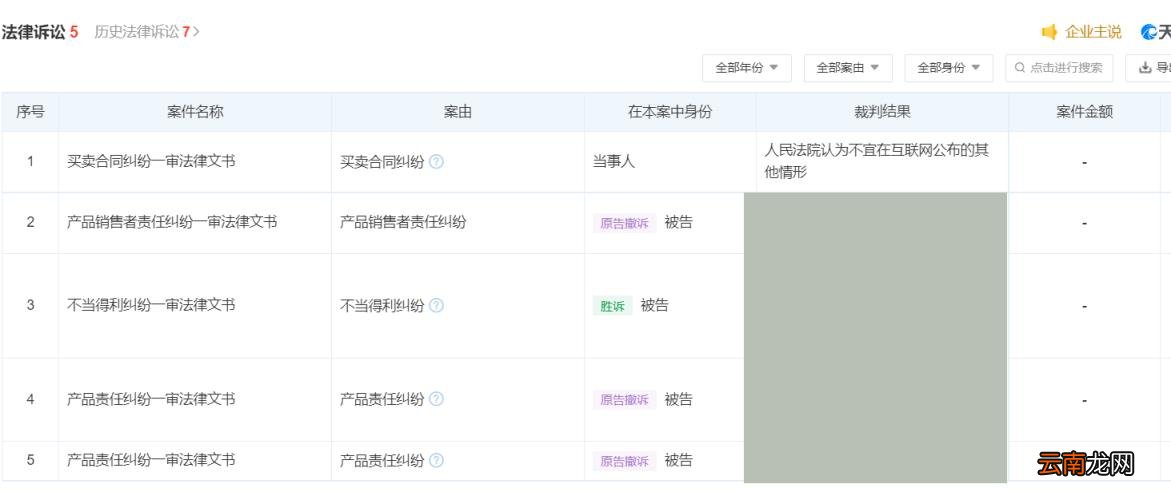Click the 原告撤诉 tag in row 4

click(625, 399)
